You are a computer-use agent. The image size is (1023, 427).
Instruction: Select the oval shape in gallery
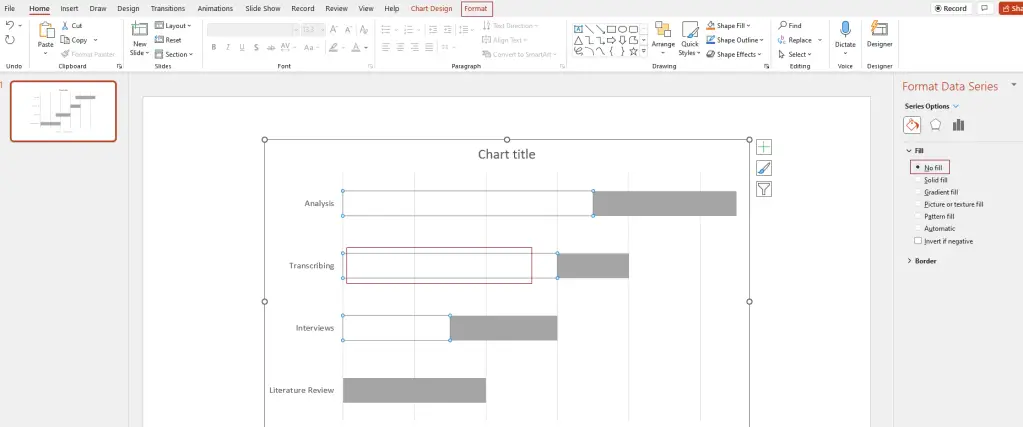[622, 29]
